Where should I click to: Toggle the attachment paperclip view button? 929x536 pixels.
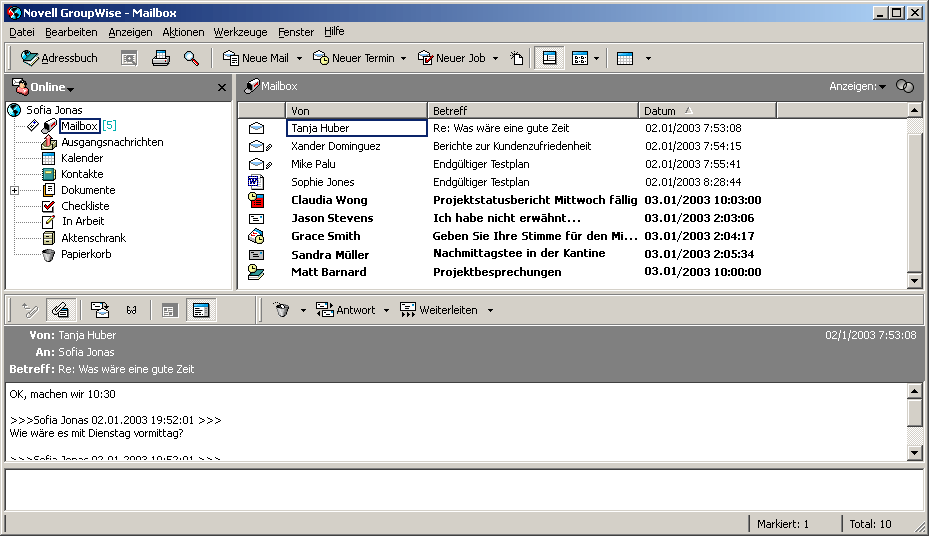[60, 310]
